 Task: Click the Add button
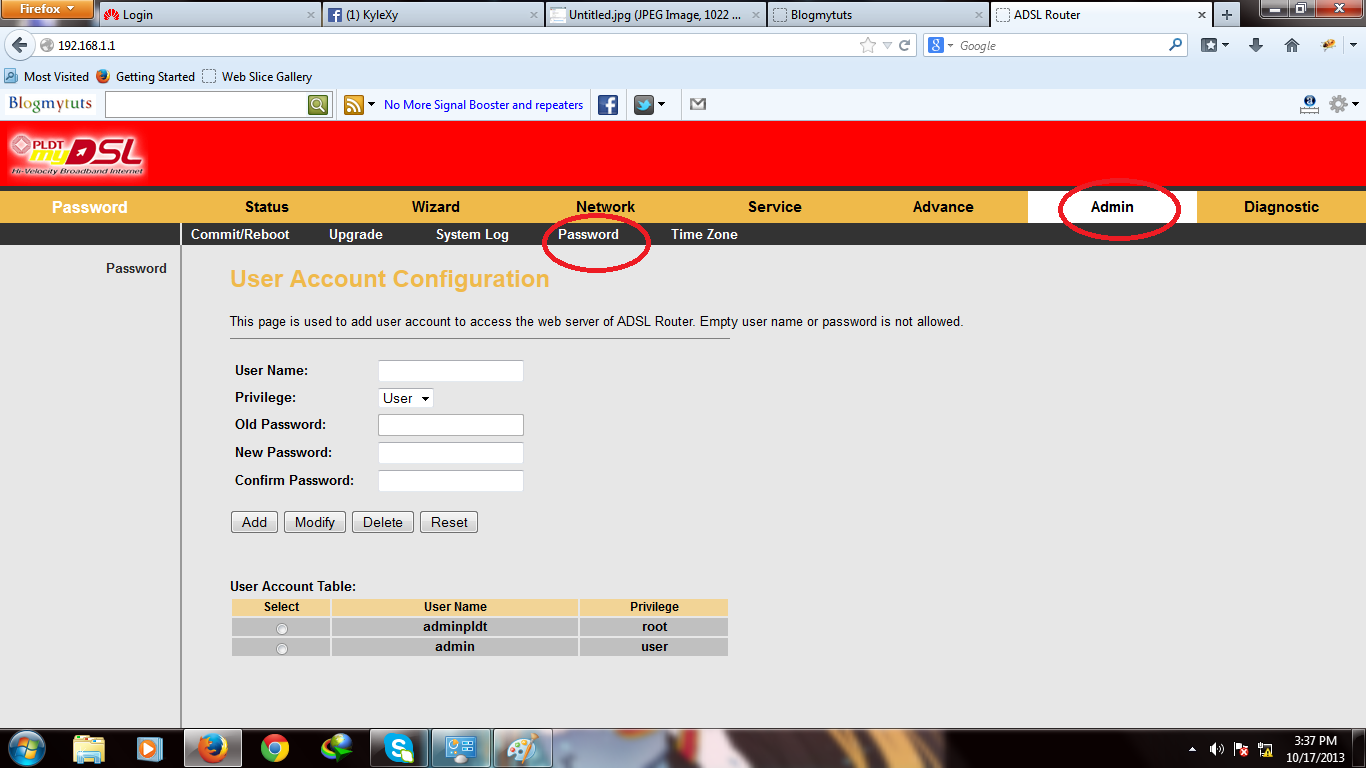click(x=254, y=522)
